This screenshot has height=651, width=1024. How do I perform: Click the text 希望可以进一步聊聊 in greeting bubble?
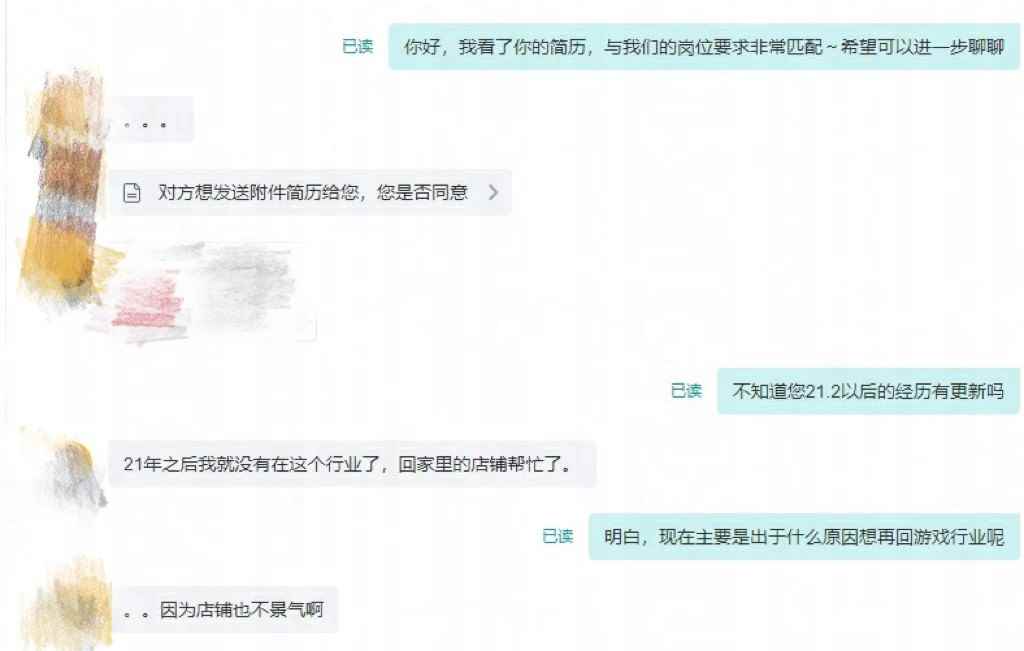922,47
